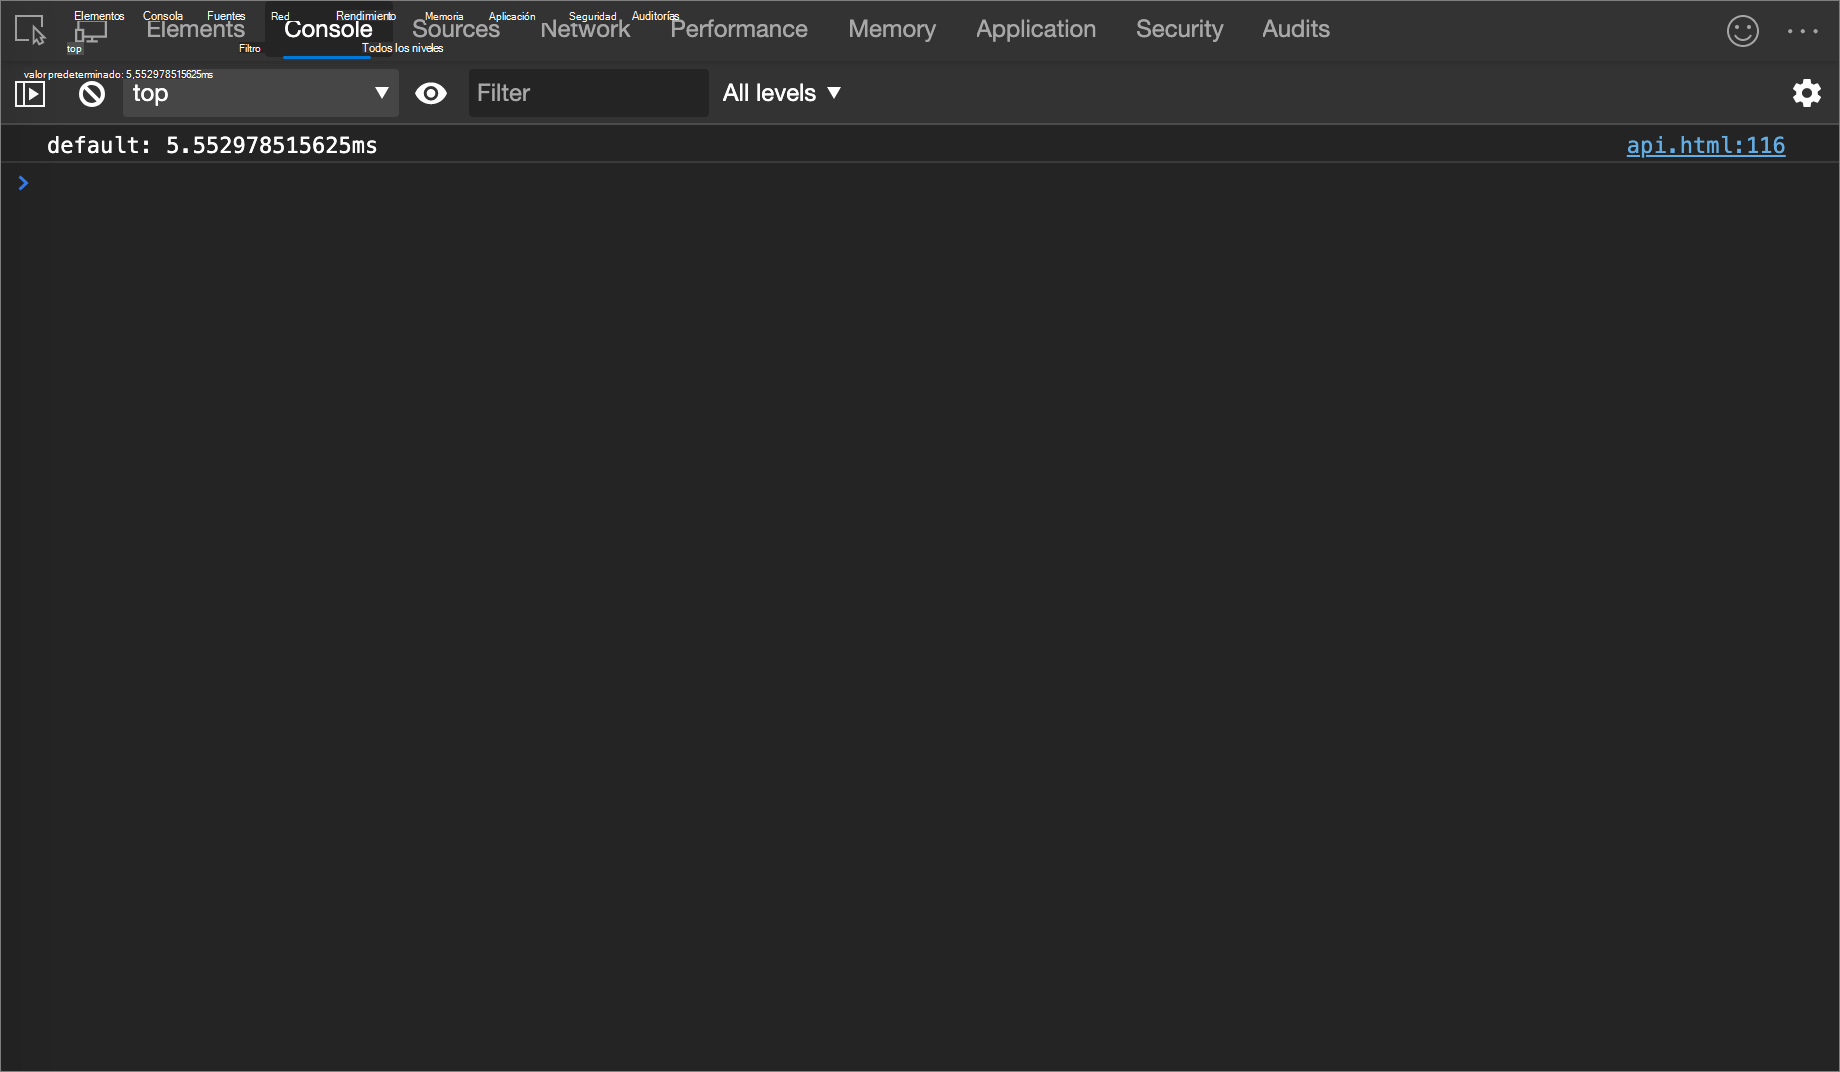Send feedback using the smiley face icon
The image size is (1840, 1072).
pyautogui.click(x=1742, y=31)
